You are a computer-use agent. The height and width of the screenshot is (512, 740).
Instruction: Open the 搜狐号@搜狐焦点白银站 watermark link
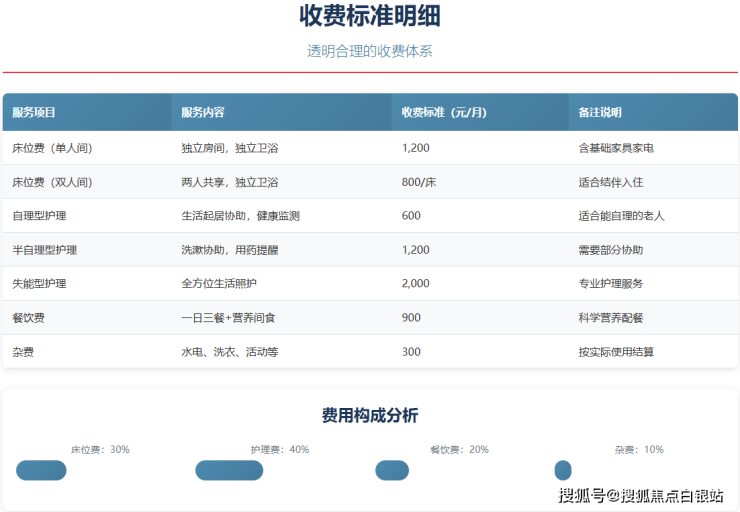(640, 495)
